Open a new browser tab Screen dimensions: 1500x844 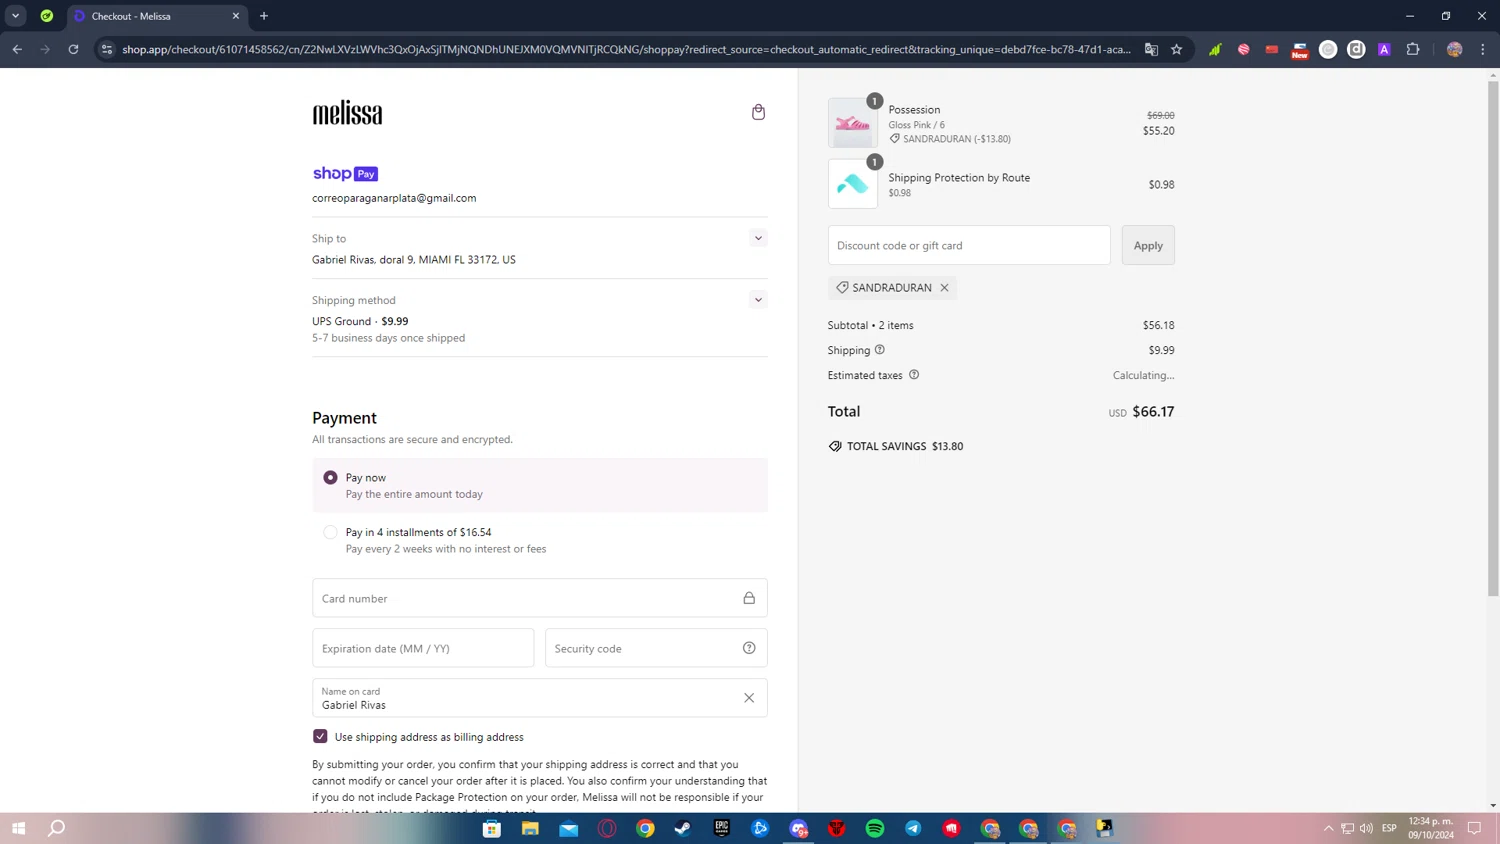[264, 16]
